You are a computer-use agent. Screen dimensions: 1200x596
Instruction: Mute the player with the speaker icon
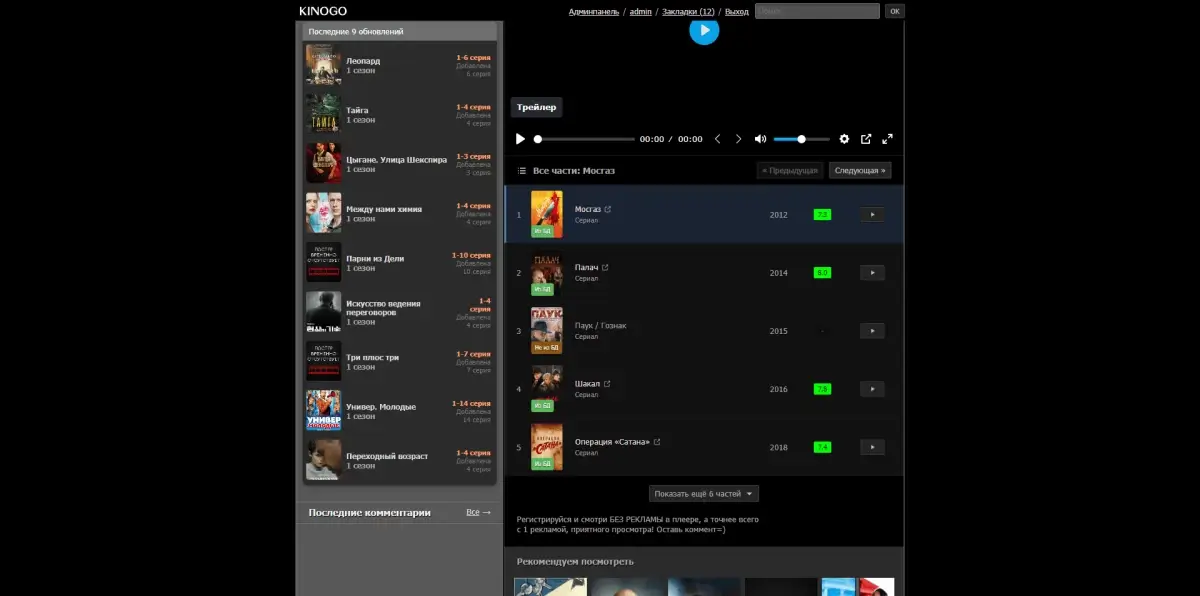[x=760, y=139]
